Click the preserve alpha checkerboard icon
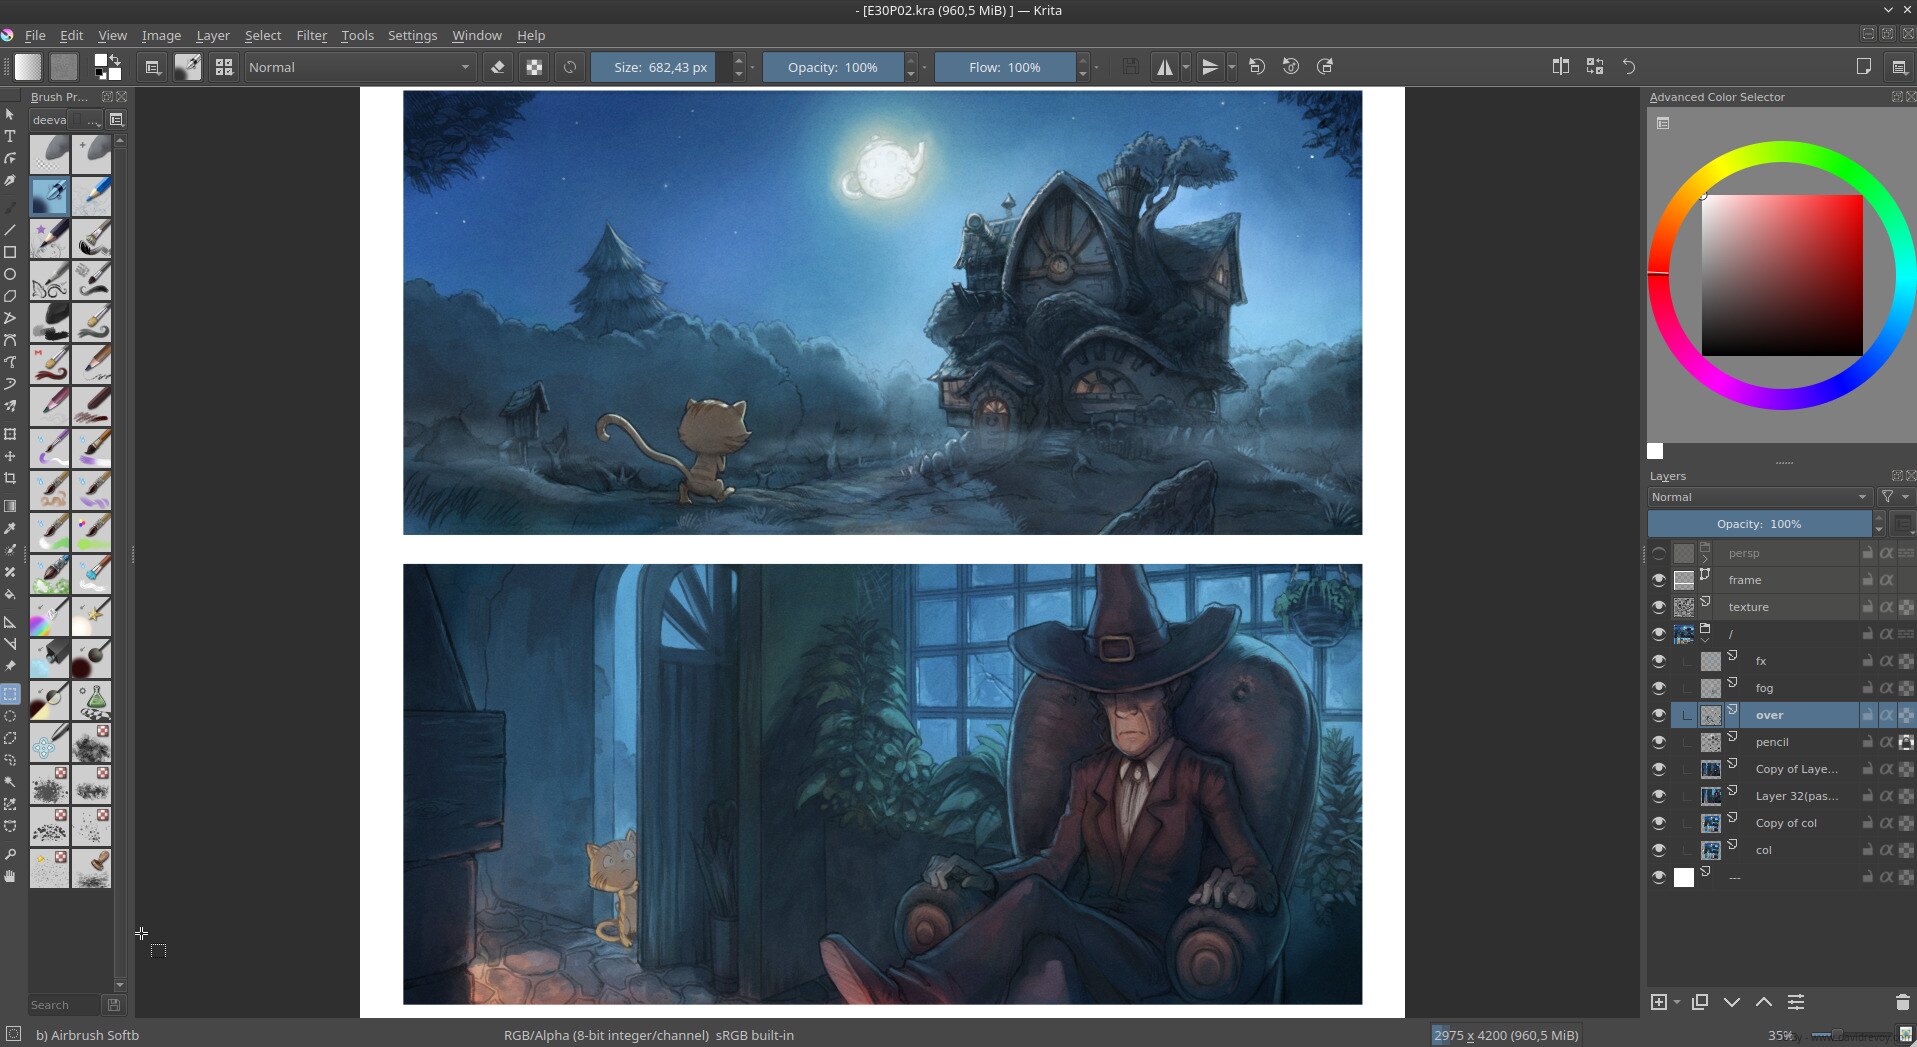Screen dimensions: 1917x1047 (x=534, y=67)
